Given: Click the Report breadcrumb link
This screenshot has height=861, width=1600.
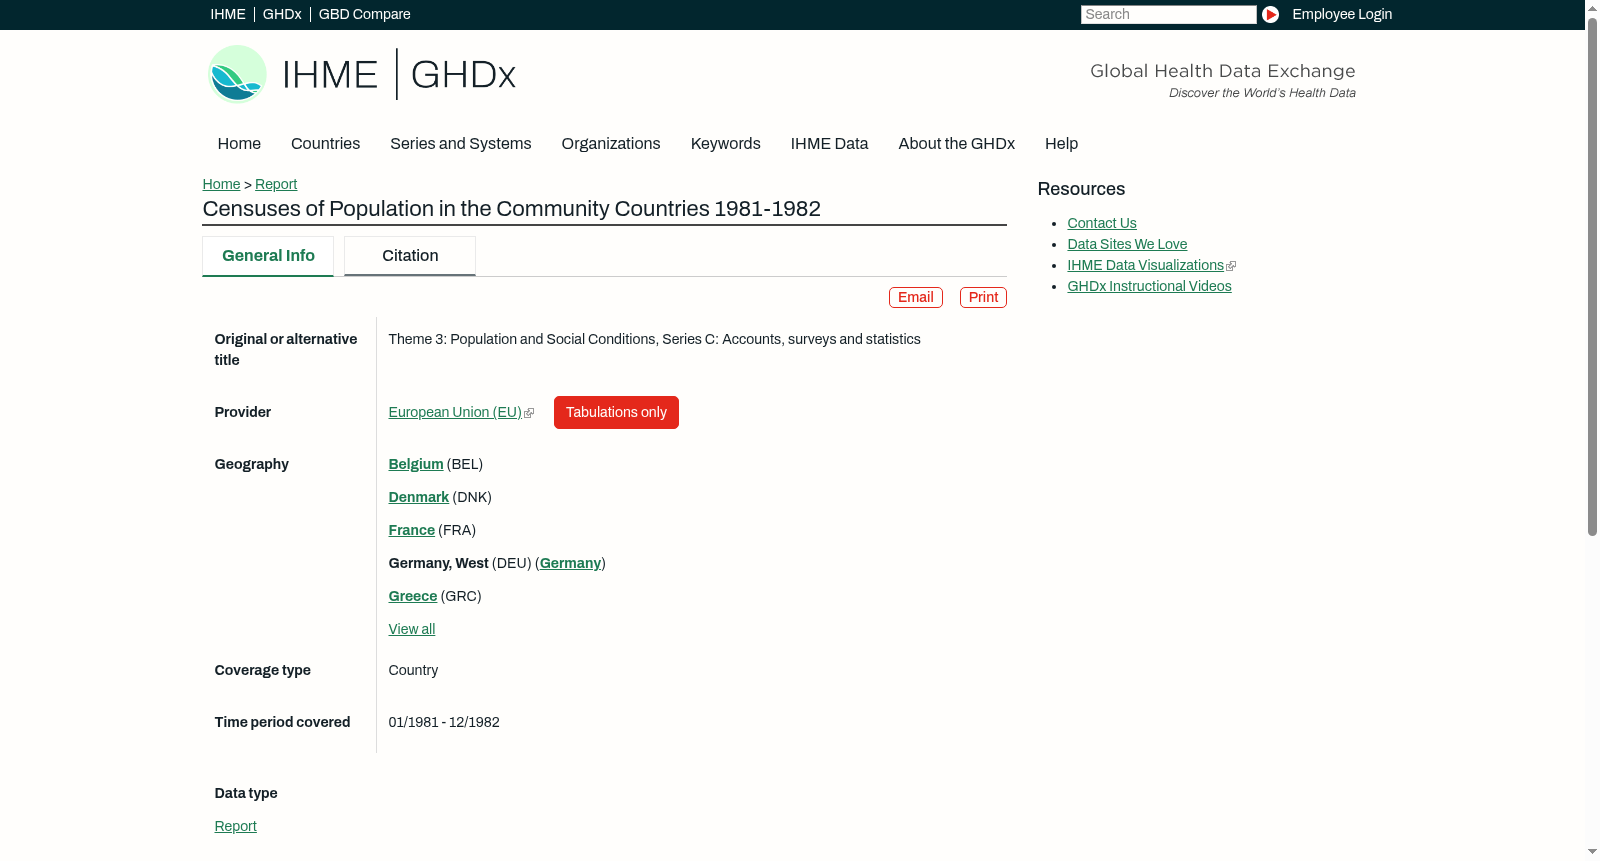Looking at the screenshot, I should (276, 184).
